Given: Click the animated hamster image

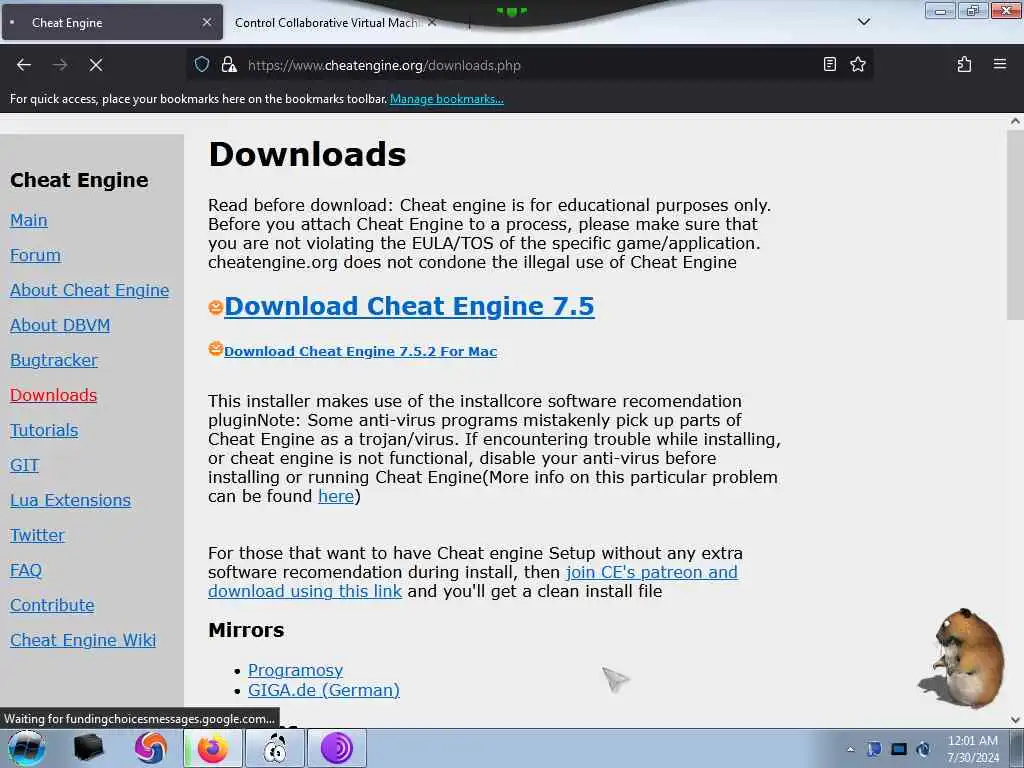Looking at the screenshot, I should pos(961,658).
